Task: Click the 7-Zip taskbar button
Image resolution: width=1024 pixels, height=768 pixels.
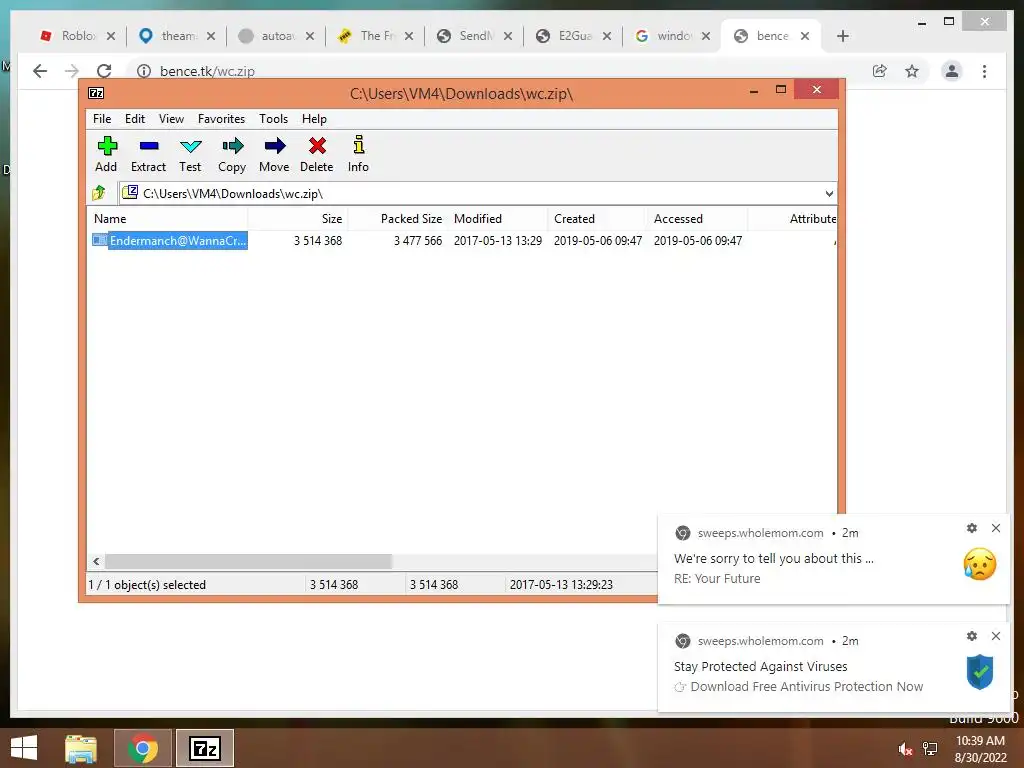Action: [x=204, y=748]
